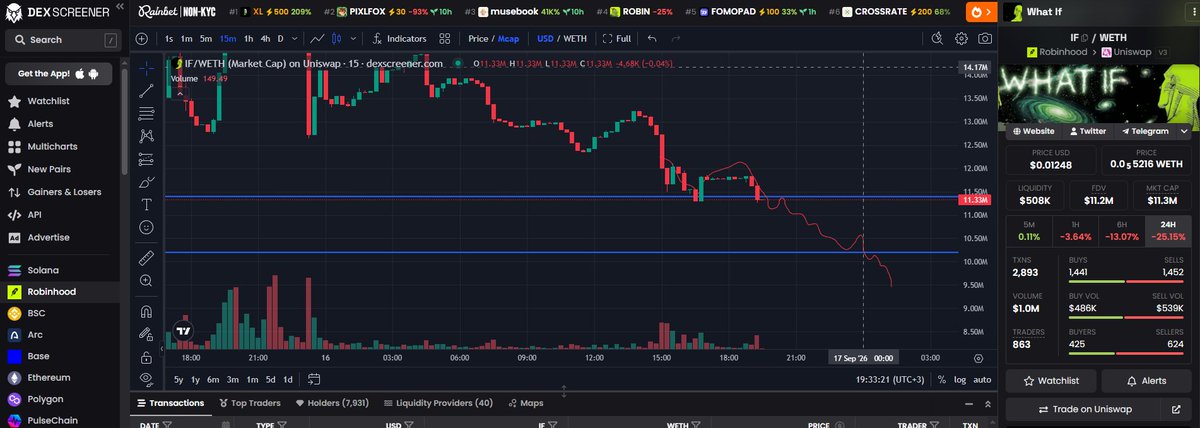Toggle magnet mode for drawings

147,311
